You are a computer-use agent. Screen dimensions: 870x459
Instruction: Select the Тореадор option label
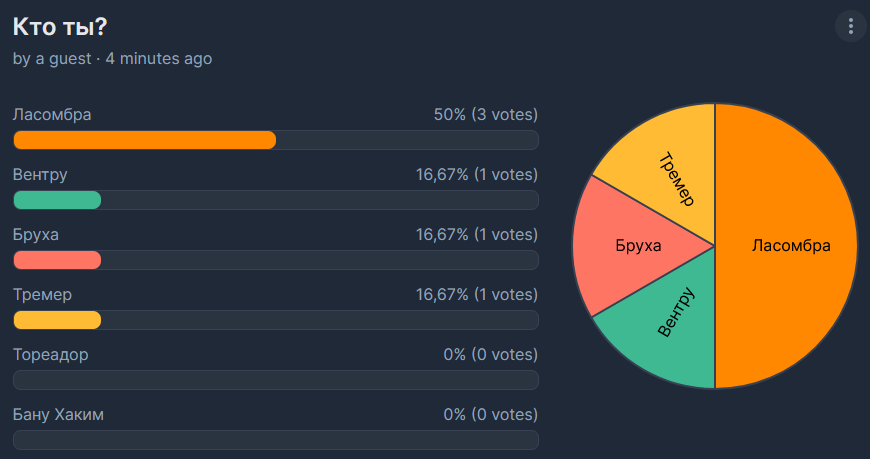pyautogui.click(x=50, y=354)
